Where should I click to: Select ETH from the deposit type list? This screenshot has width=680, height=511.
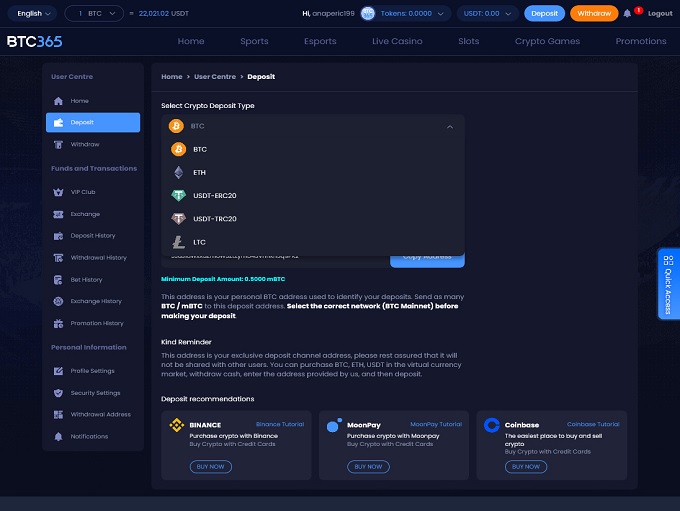click(199, 172)
